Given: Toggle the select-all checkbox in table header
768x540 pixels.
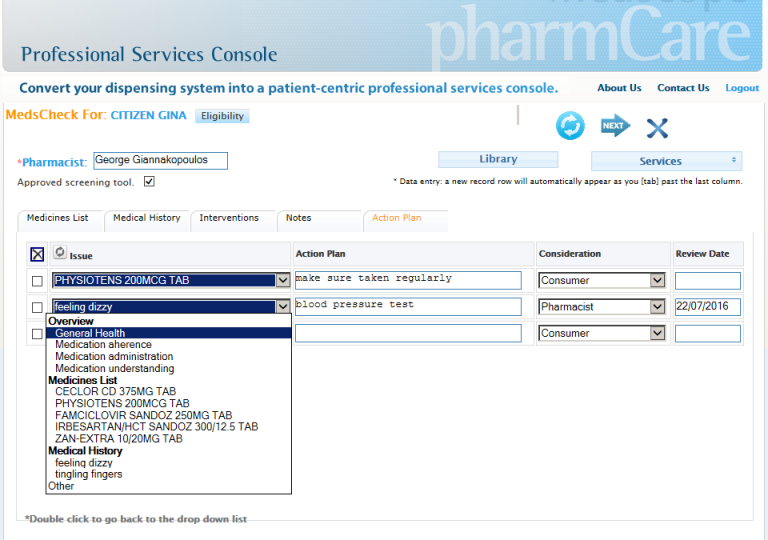Looking at the screenshot, I should 37,254.
